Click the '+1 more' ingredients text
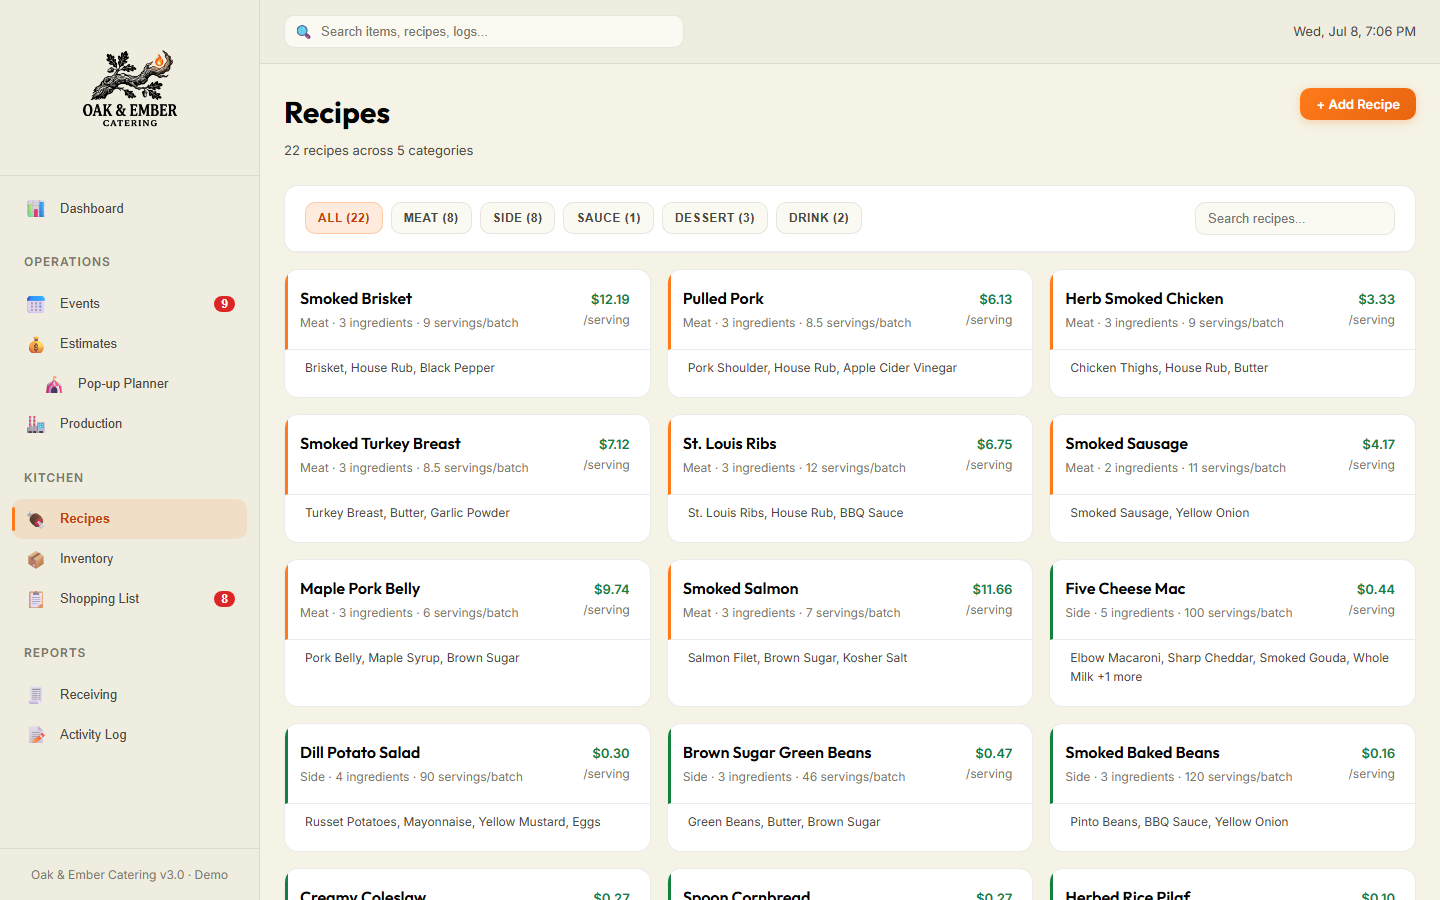1440x900 pixels. click(x=1120, y=677)
